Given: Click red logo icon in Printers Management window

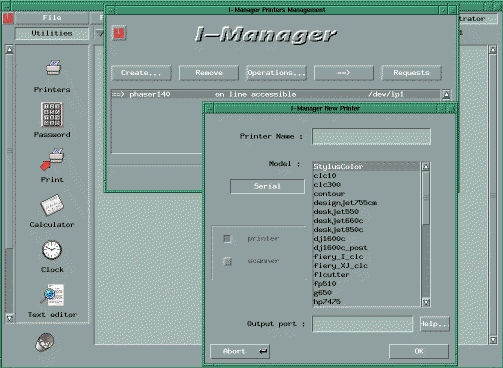Looking at the screenshot, I should pyautogui.click(x=119, y=33).
